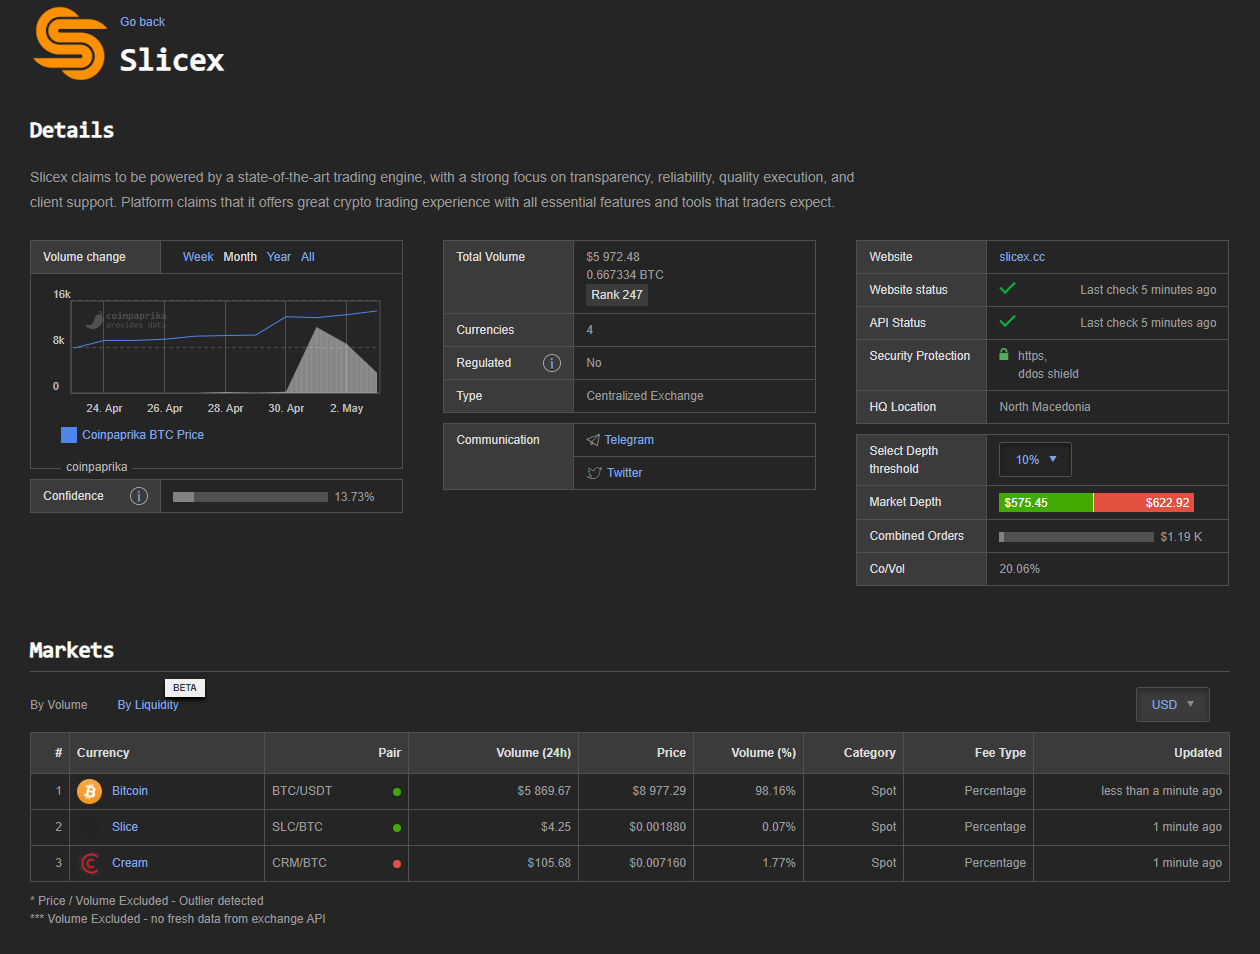Image resolution: width=1260 pixels, height=954 pixels.
Task: Click the 13.73% confidence value
Action: [x=354, y=497]
